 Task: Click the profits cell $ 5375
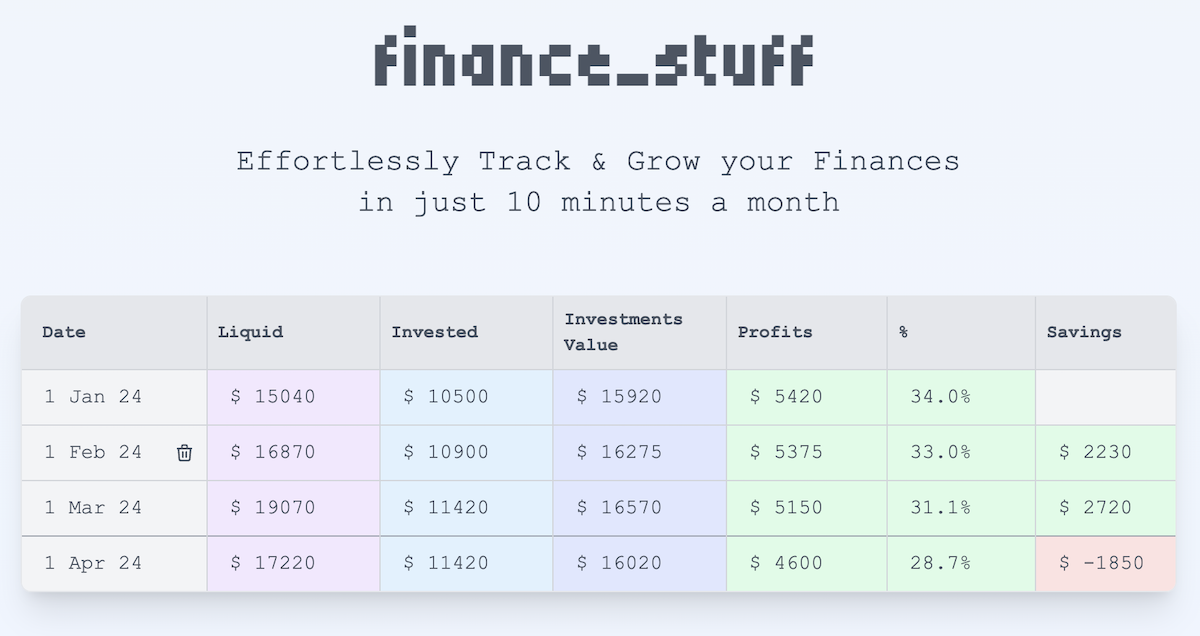point(807,453)
